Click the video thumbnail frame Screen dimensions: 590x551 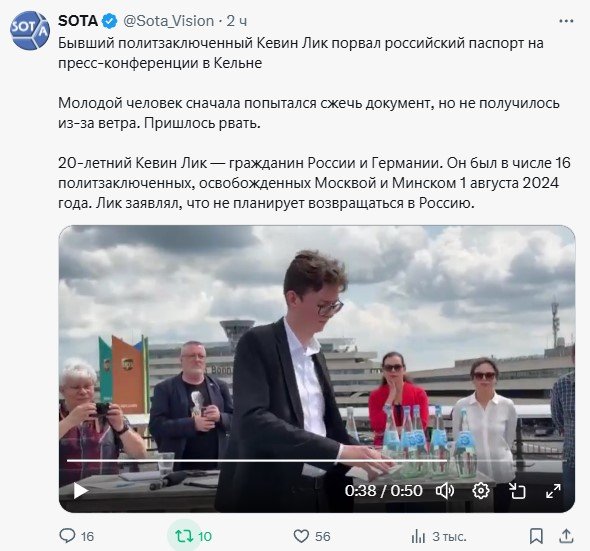click(x=317, y=369)
